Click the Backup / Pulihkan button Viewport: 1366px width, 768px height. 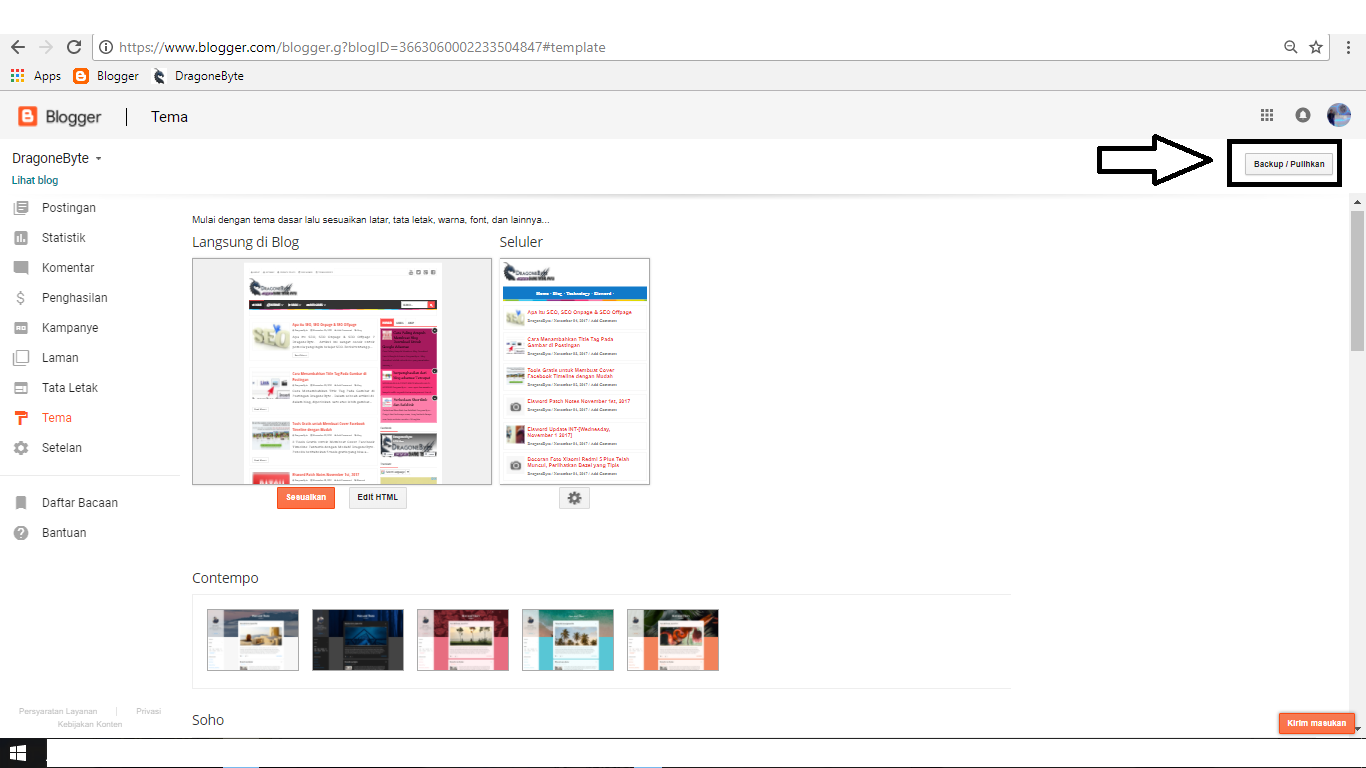(1289, 164)
